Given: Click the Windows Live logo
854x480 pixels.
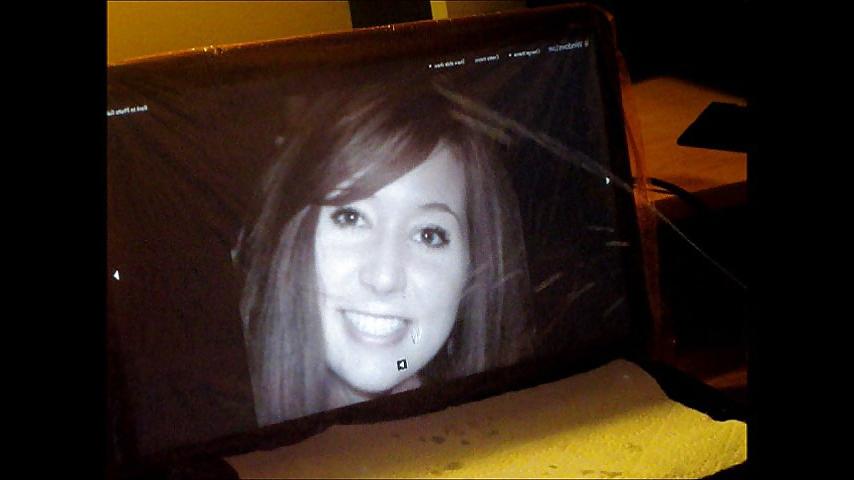Looking at the screenshot, I should click(x=568, y=46).
